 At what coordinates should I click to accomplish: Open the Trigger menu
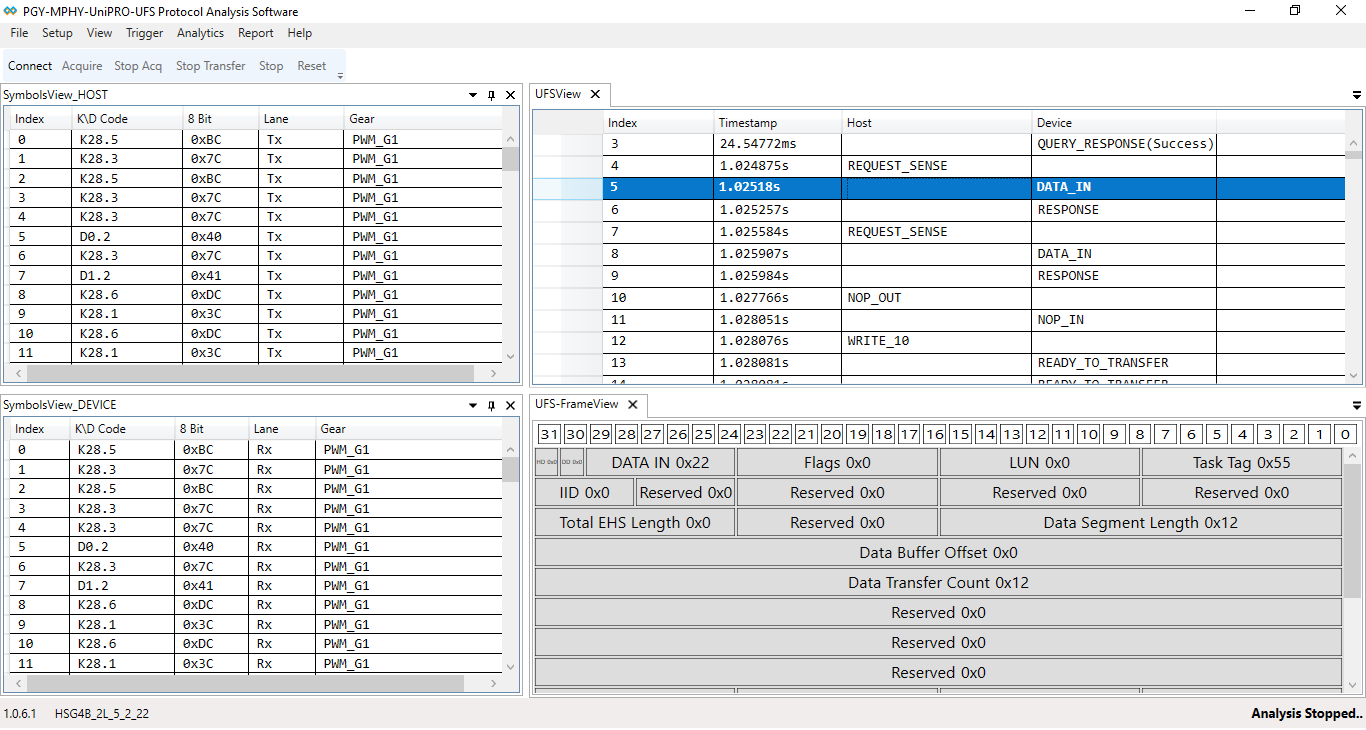pos(144,33)
